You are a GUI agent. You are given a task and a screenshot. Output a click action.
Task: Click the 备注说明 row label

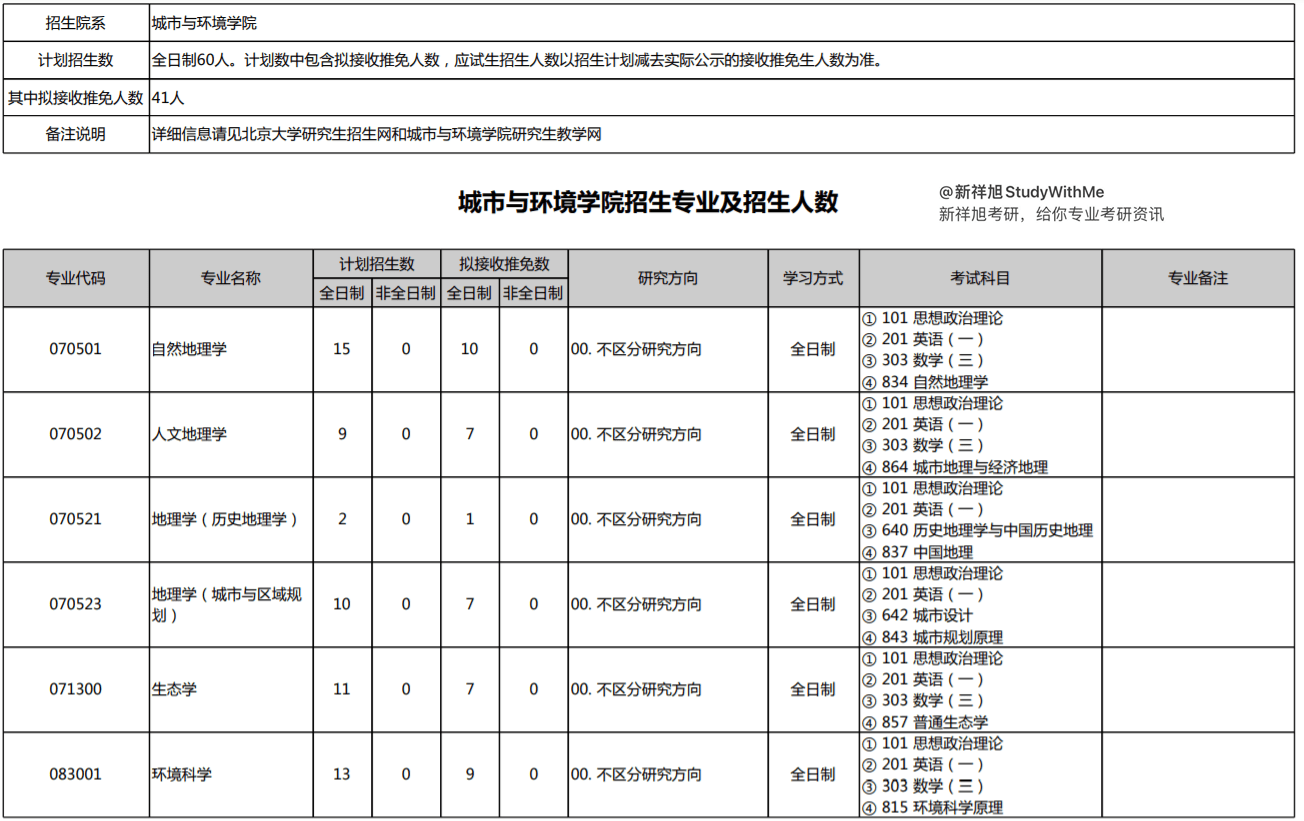coord(76,134)
